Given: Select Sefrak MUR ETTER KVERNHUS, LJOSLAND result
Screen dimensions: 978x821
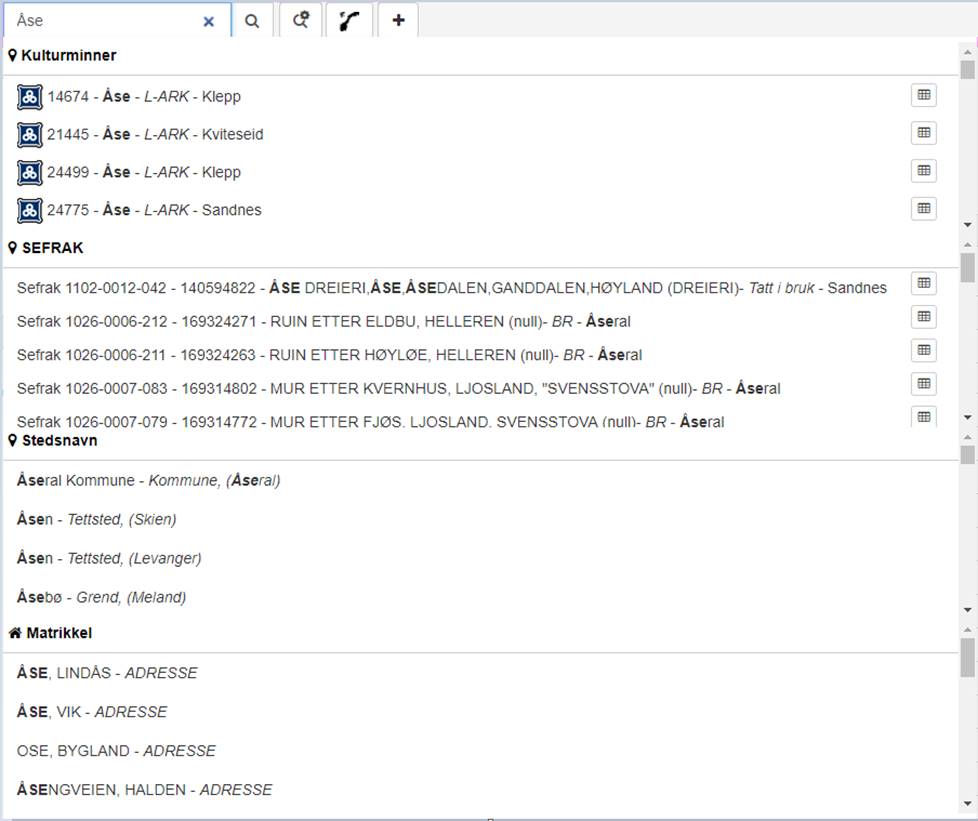Looking at the screenshot, I should [x=398, y=388].
